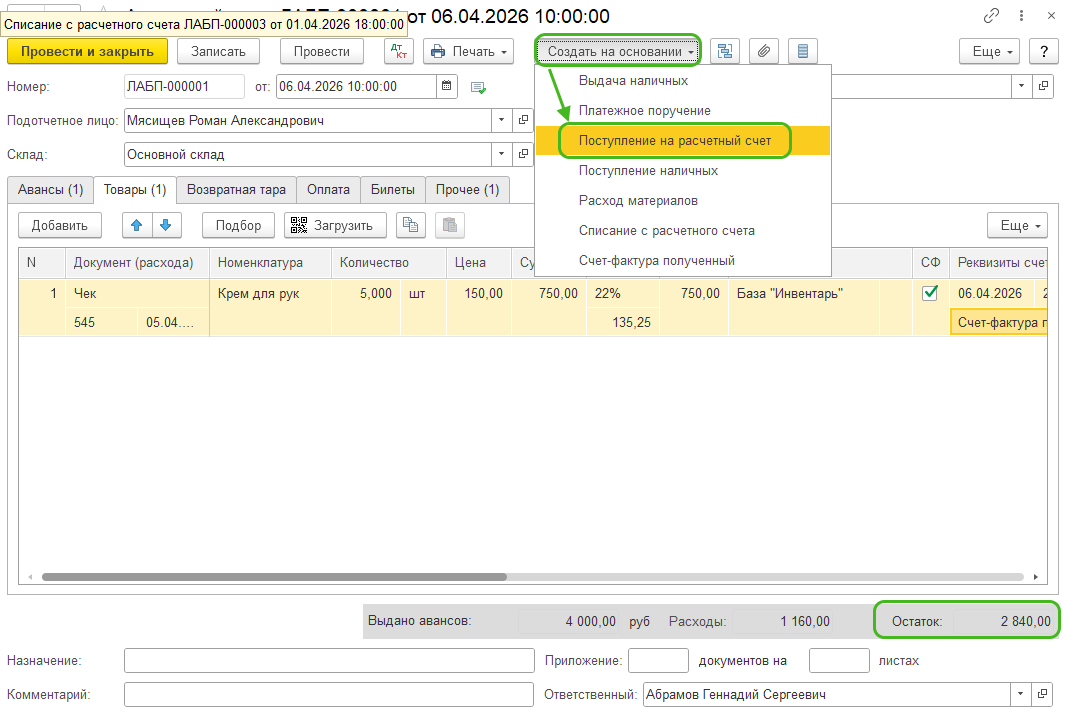Expand the Склад dropdown arrow
The image size is (1067, 716).
coord(502,154)
